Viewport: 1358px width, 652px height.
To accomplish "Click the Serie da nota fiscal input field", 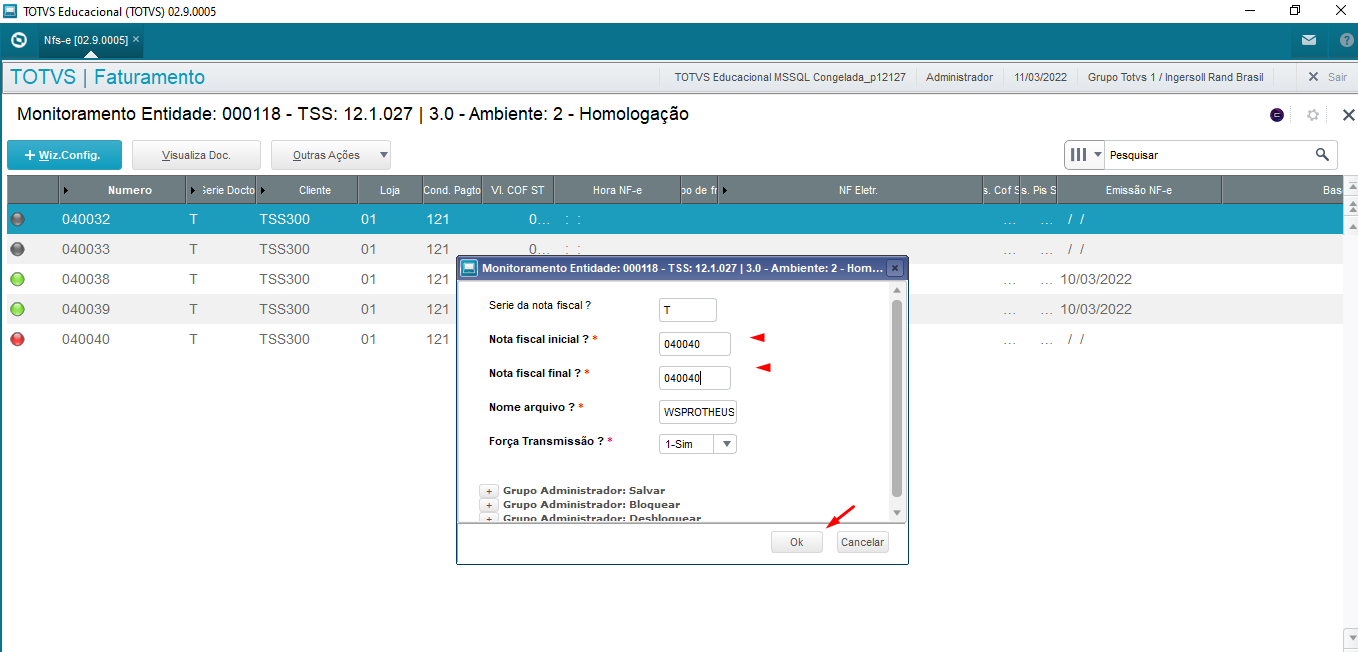I will [x=688, y=310].
